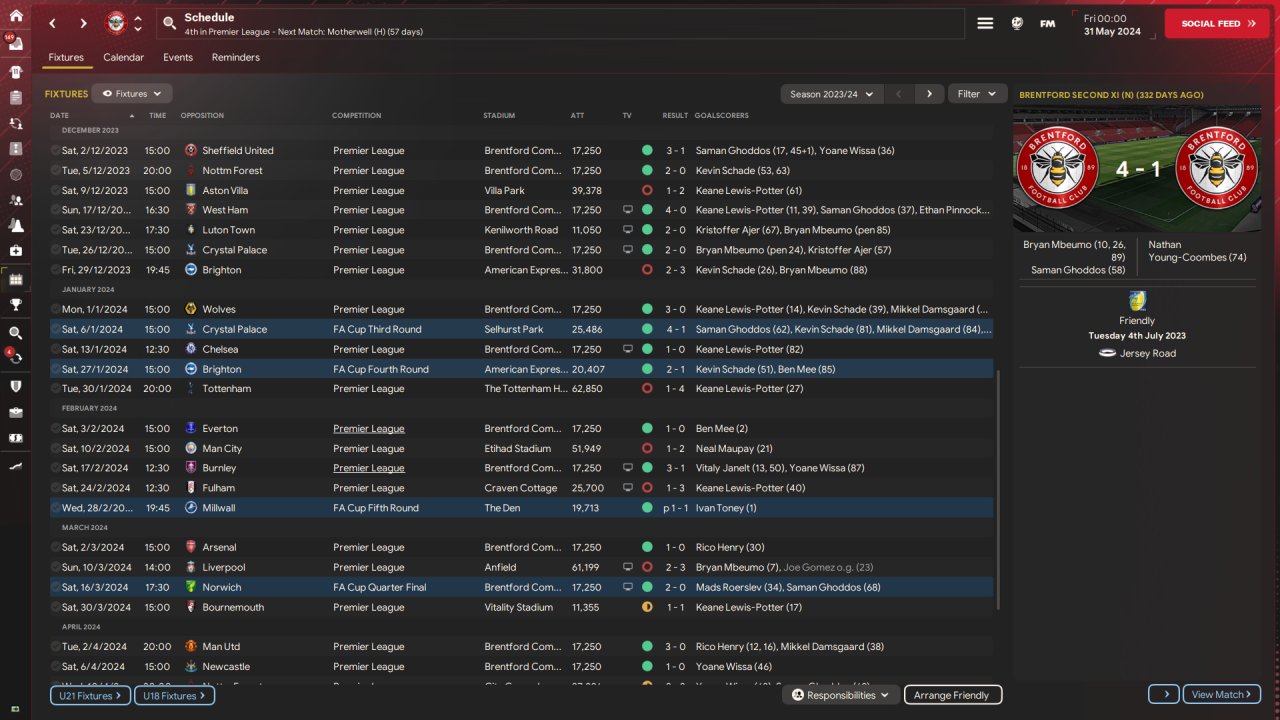The height and width of the screenshot is (720, 1280).
Task: Select the Man Utd fixture row circle
Action: click(x=56, y=647)
